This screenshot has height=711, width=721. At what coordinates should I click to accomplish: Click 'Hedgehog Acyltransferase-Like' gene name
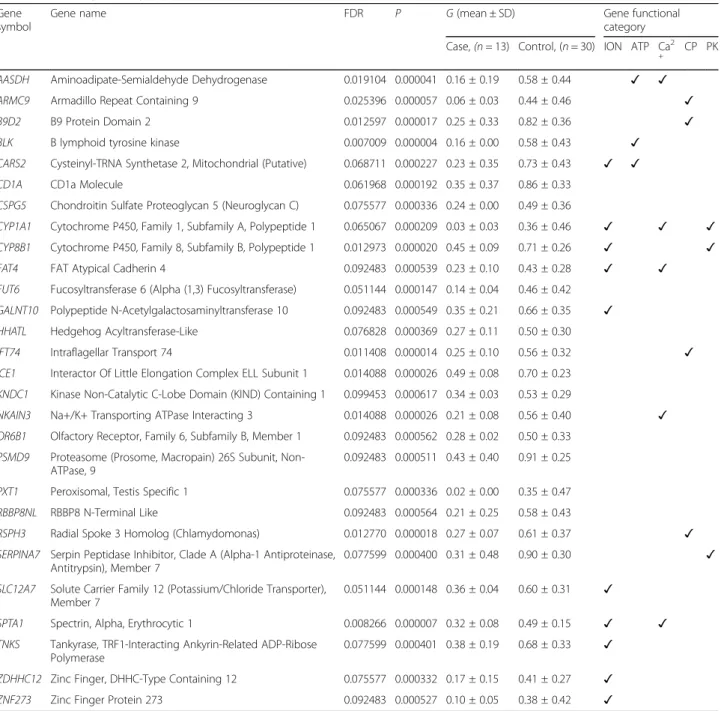tap(124, 332)
